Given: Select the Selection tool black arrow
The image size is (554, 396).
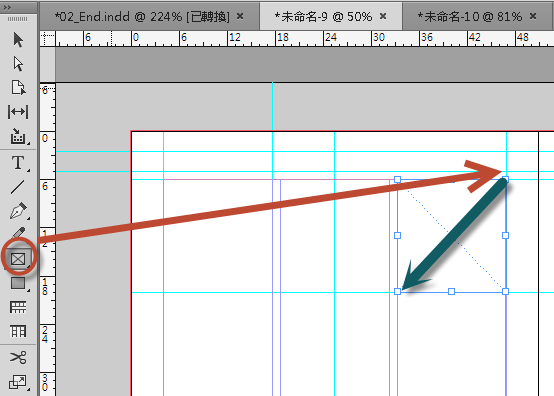Looking at the screenshot, I should pyautogui.click(x=18, y=40).
